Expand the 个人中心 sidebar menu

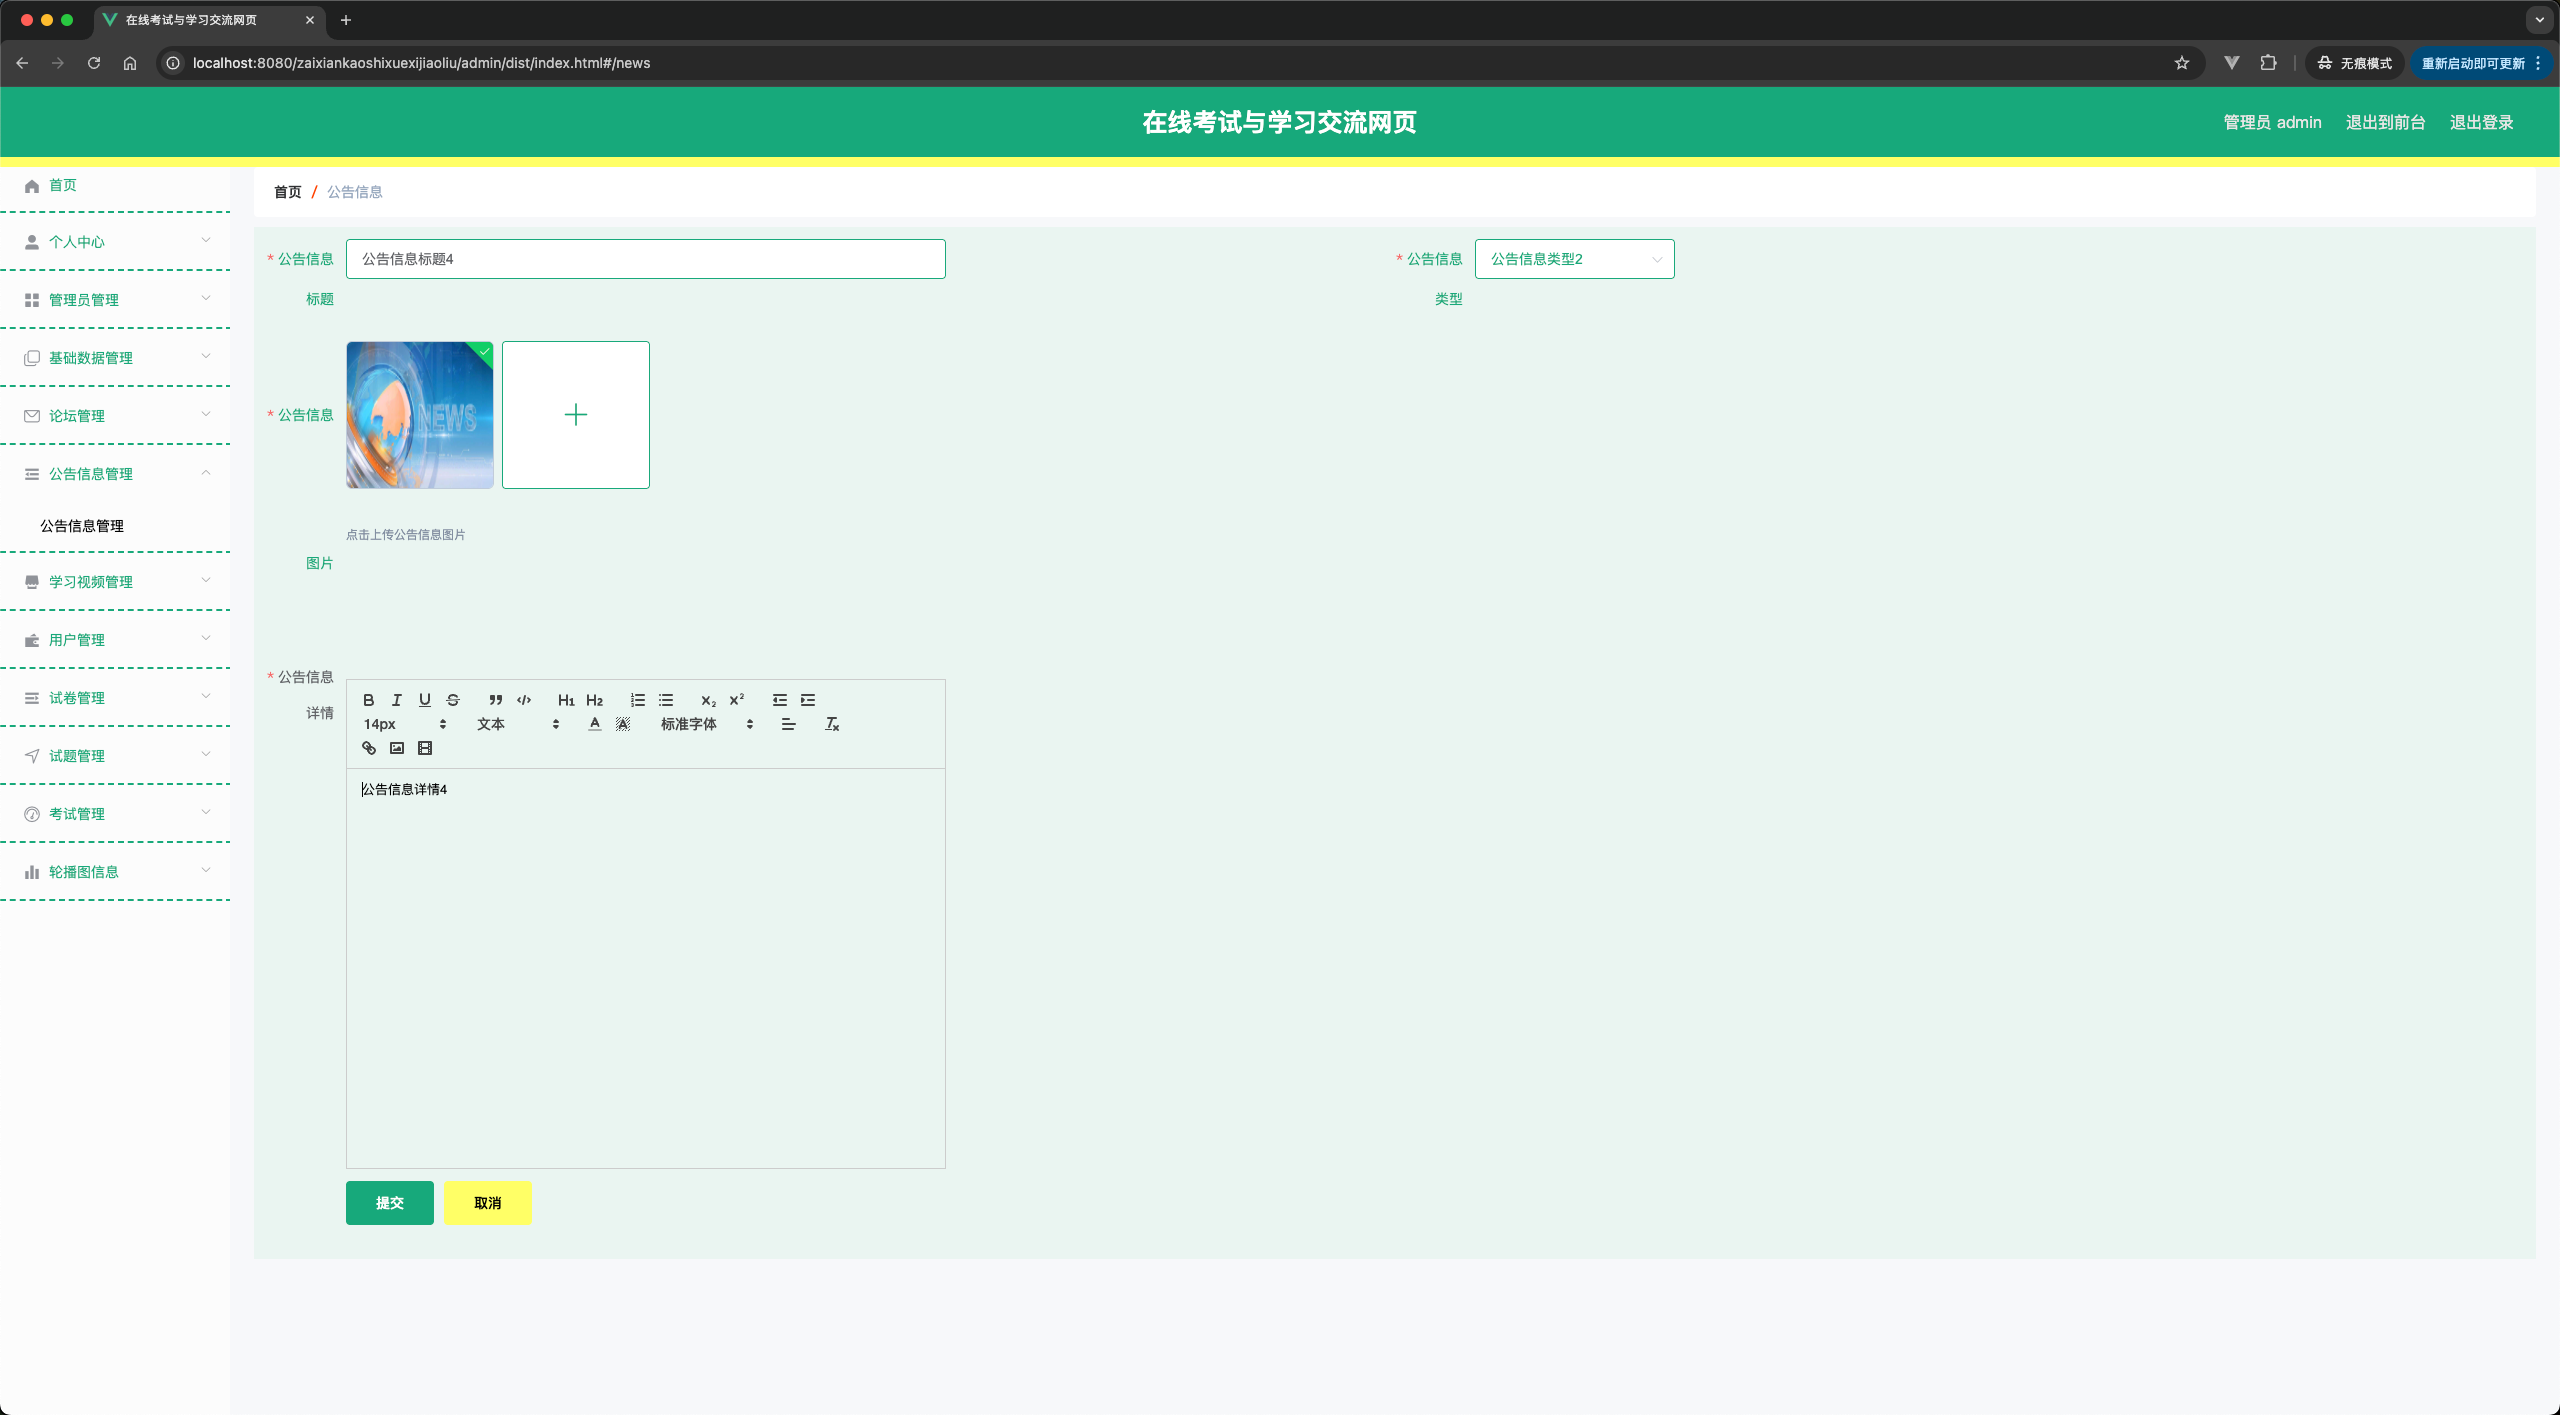pos(115,242)
